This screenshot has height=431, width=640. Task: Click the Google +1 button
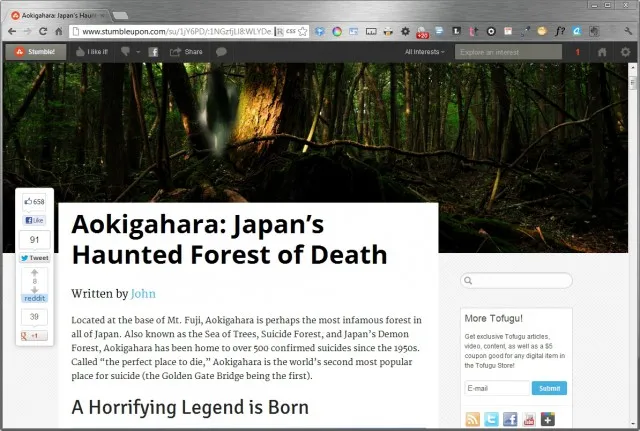tap(34, 336)
